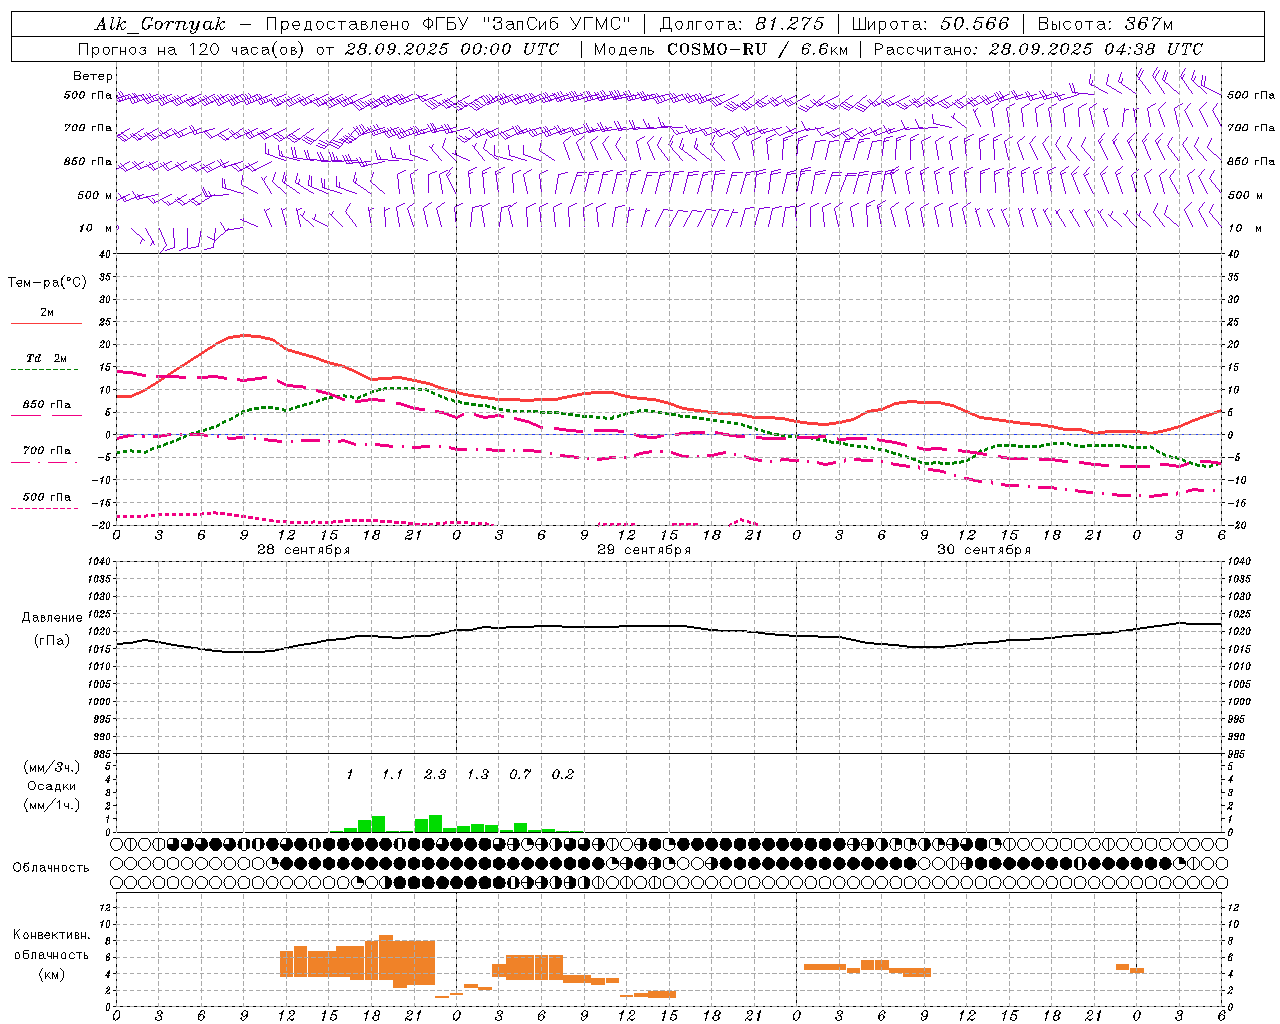Image resolution: width=1280 pixels, height=1024 pixels.
Task: Click the Конвективн. convective cloud label
Action: [52, 935]
